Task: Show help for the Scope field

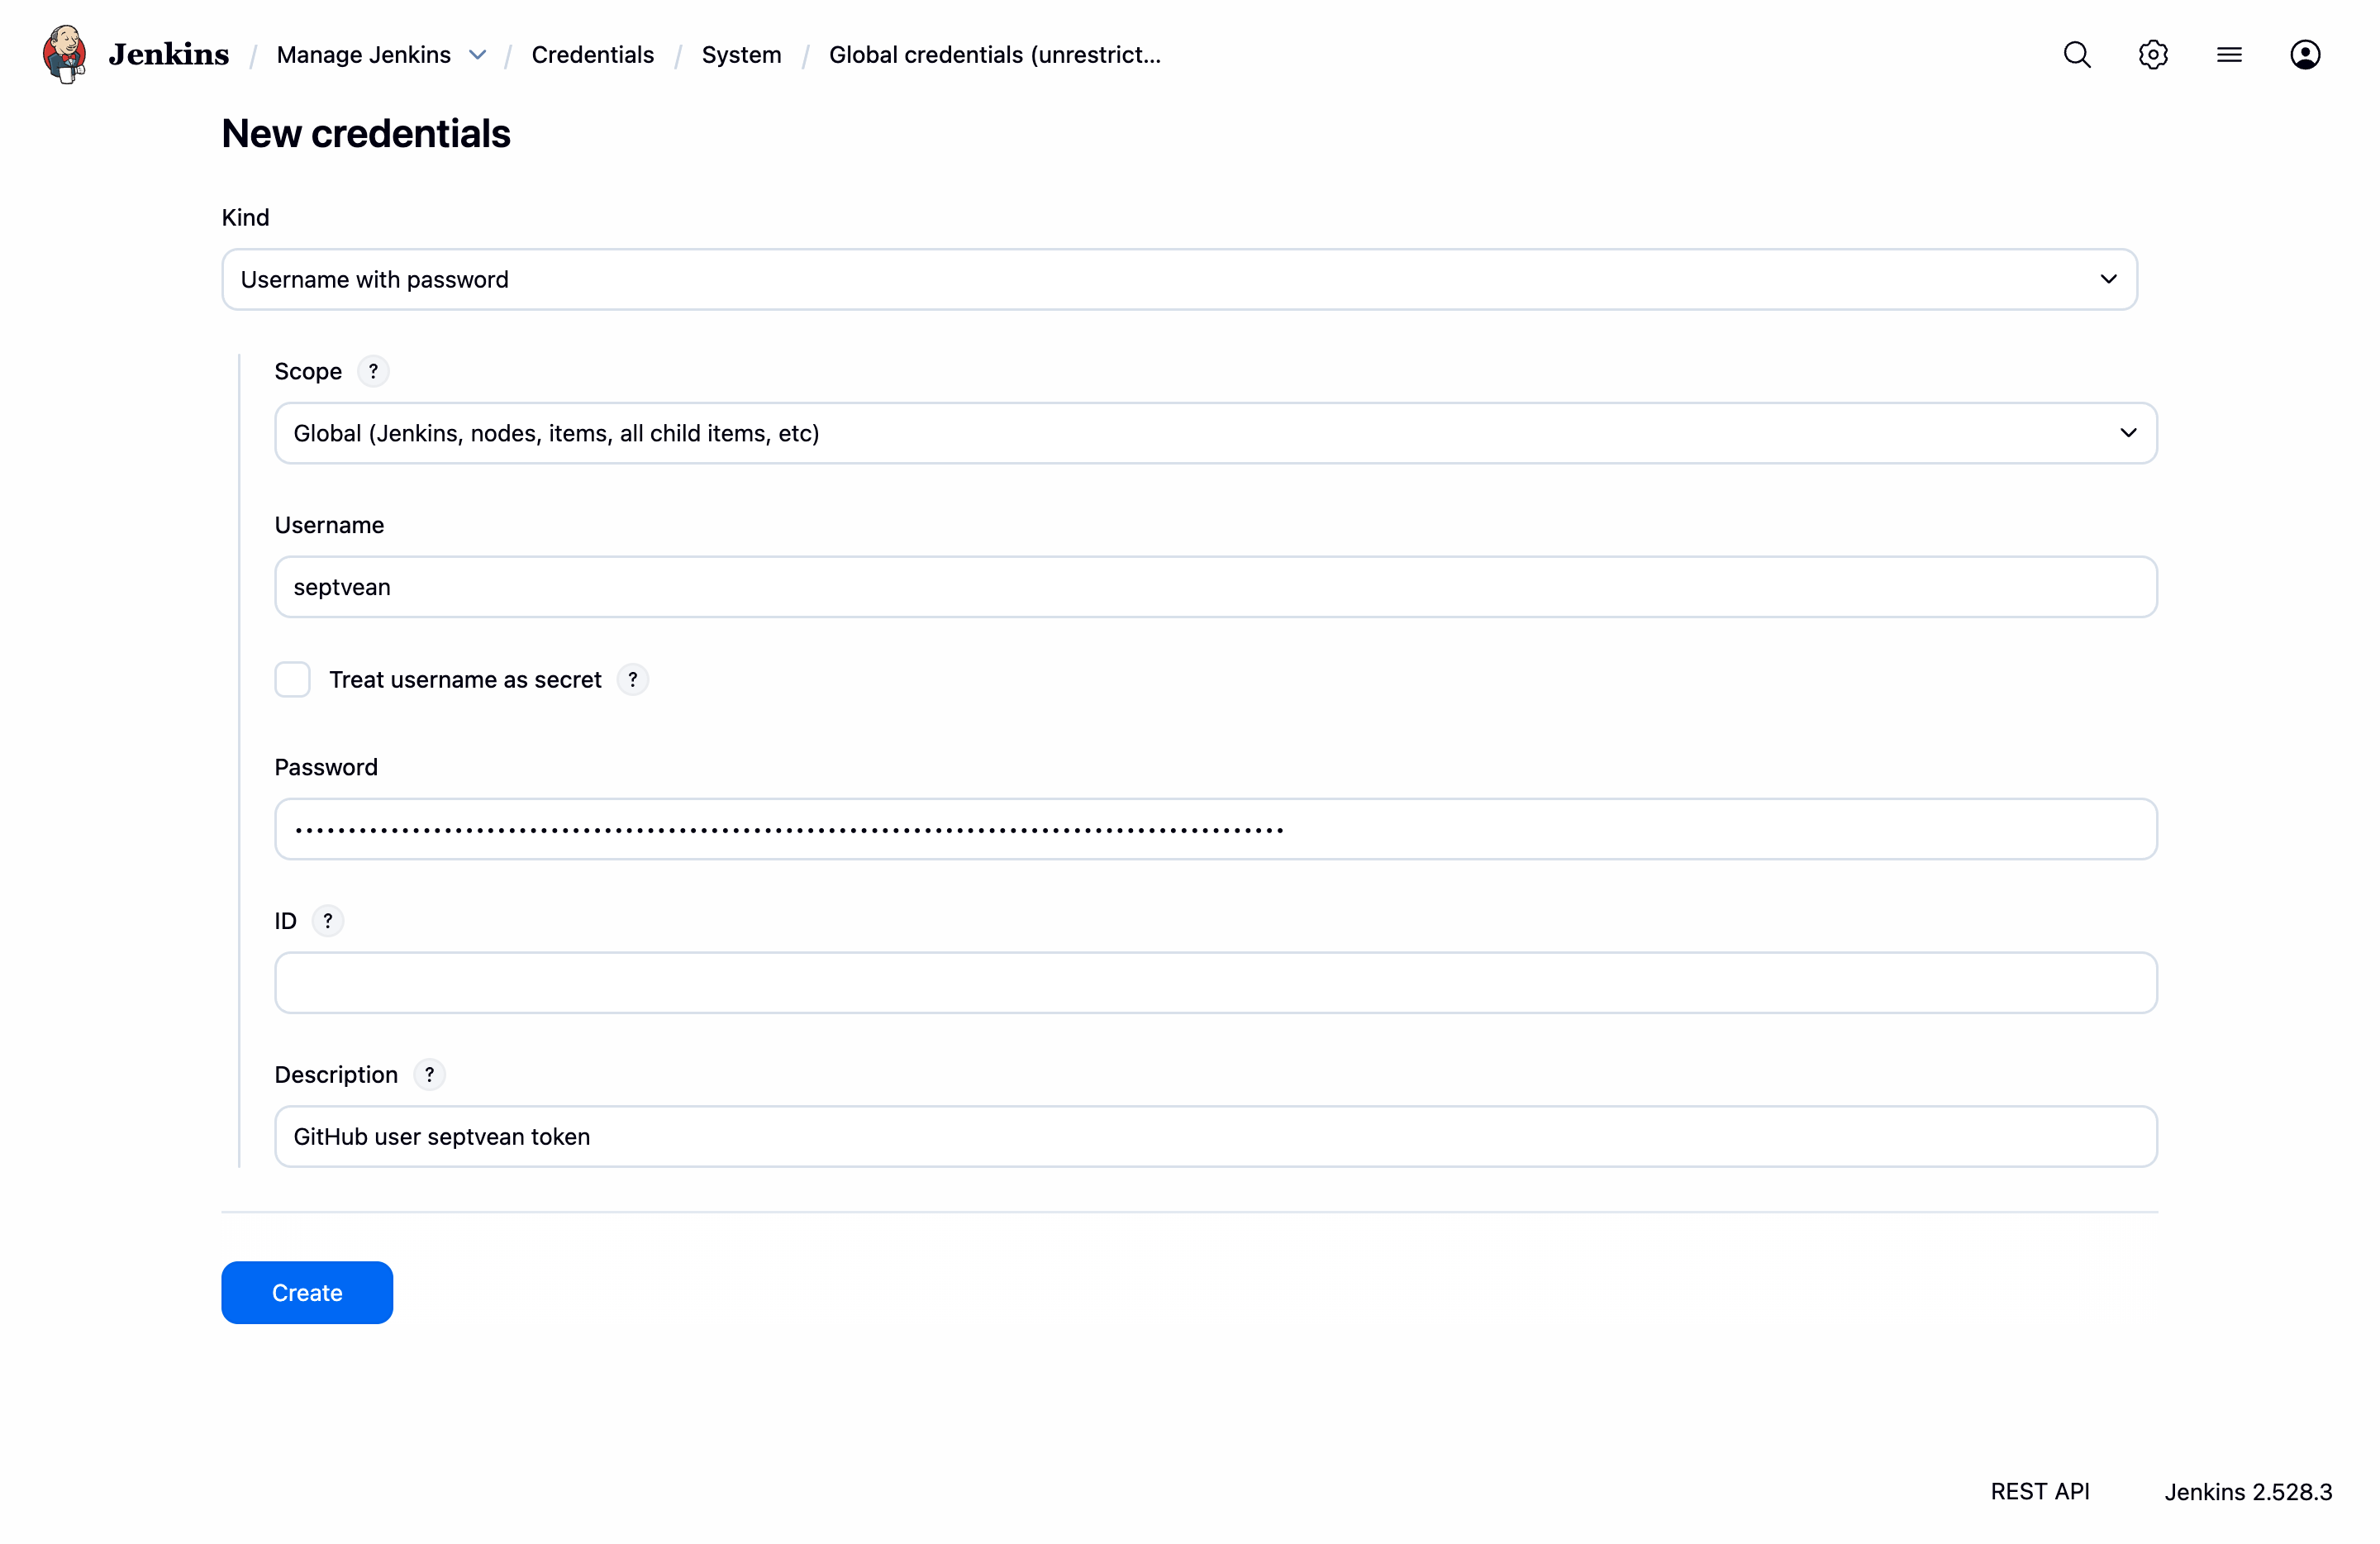Action: pos(373,371)
